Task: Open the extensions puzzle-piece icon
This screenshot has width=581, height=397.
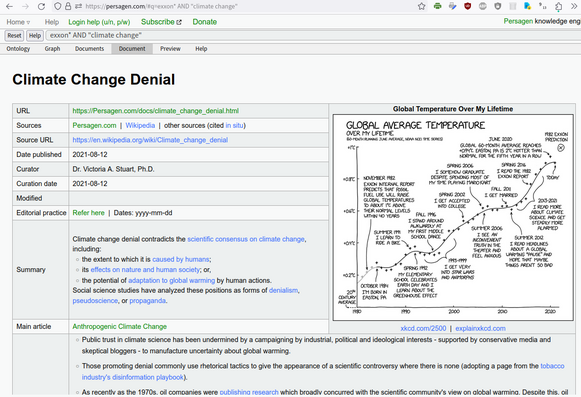Action: click(x=558, y=6)
